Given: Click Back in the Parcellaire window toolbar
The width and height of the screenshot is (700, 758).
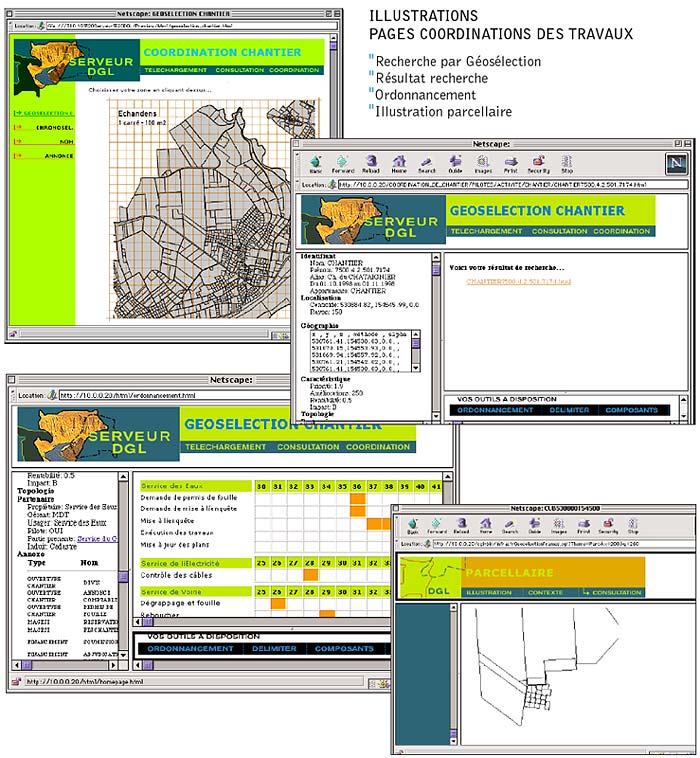Looking at the screenshot, I should (x=412, y=526).
